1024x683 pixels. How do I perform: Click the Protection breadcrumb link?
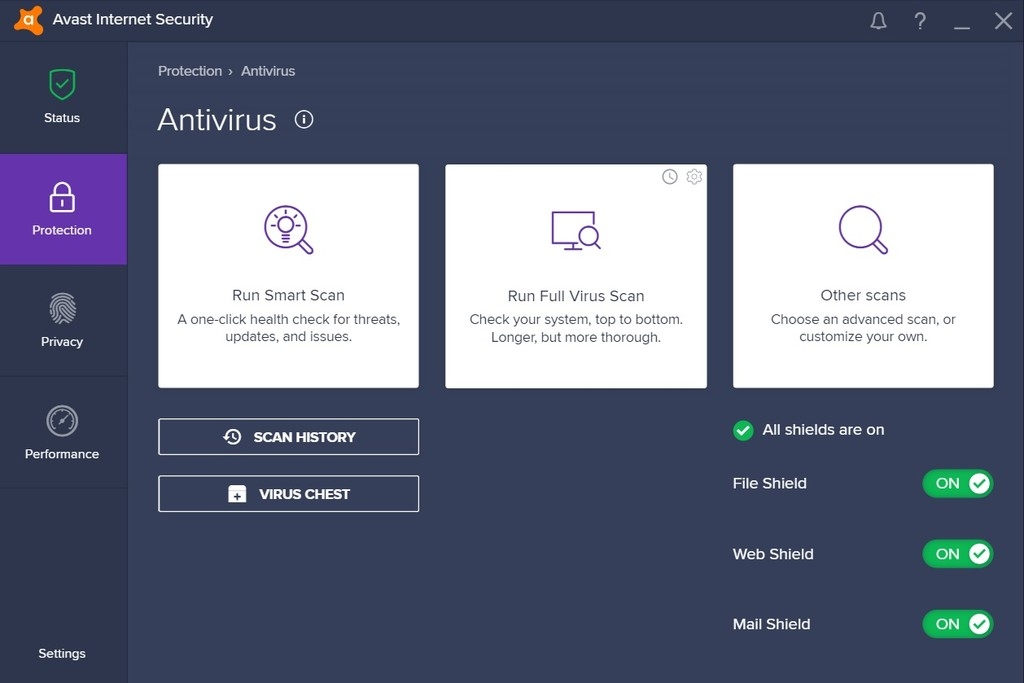(x=190, y=70)
